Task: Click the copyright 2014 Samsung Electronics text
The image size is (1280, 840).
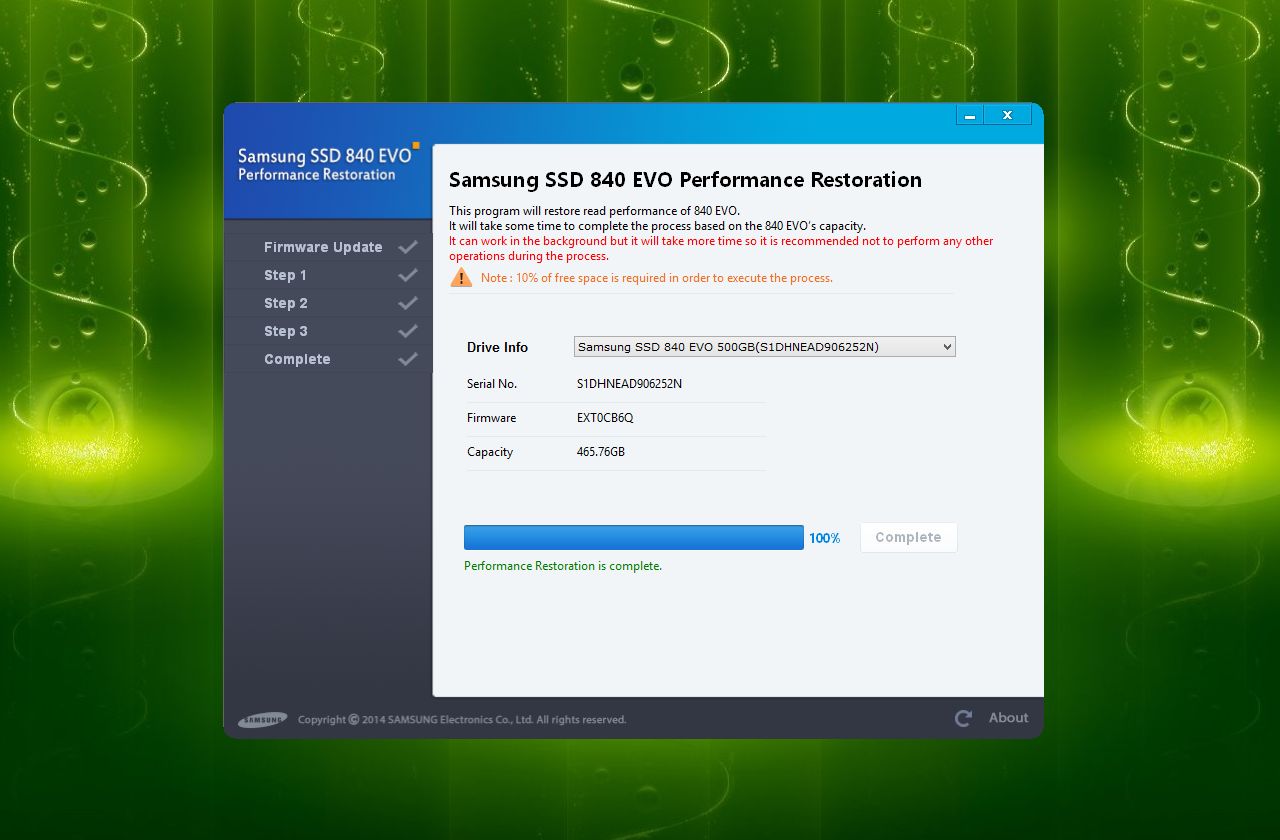Action: tap(462, 719)
